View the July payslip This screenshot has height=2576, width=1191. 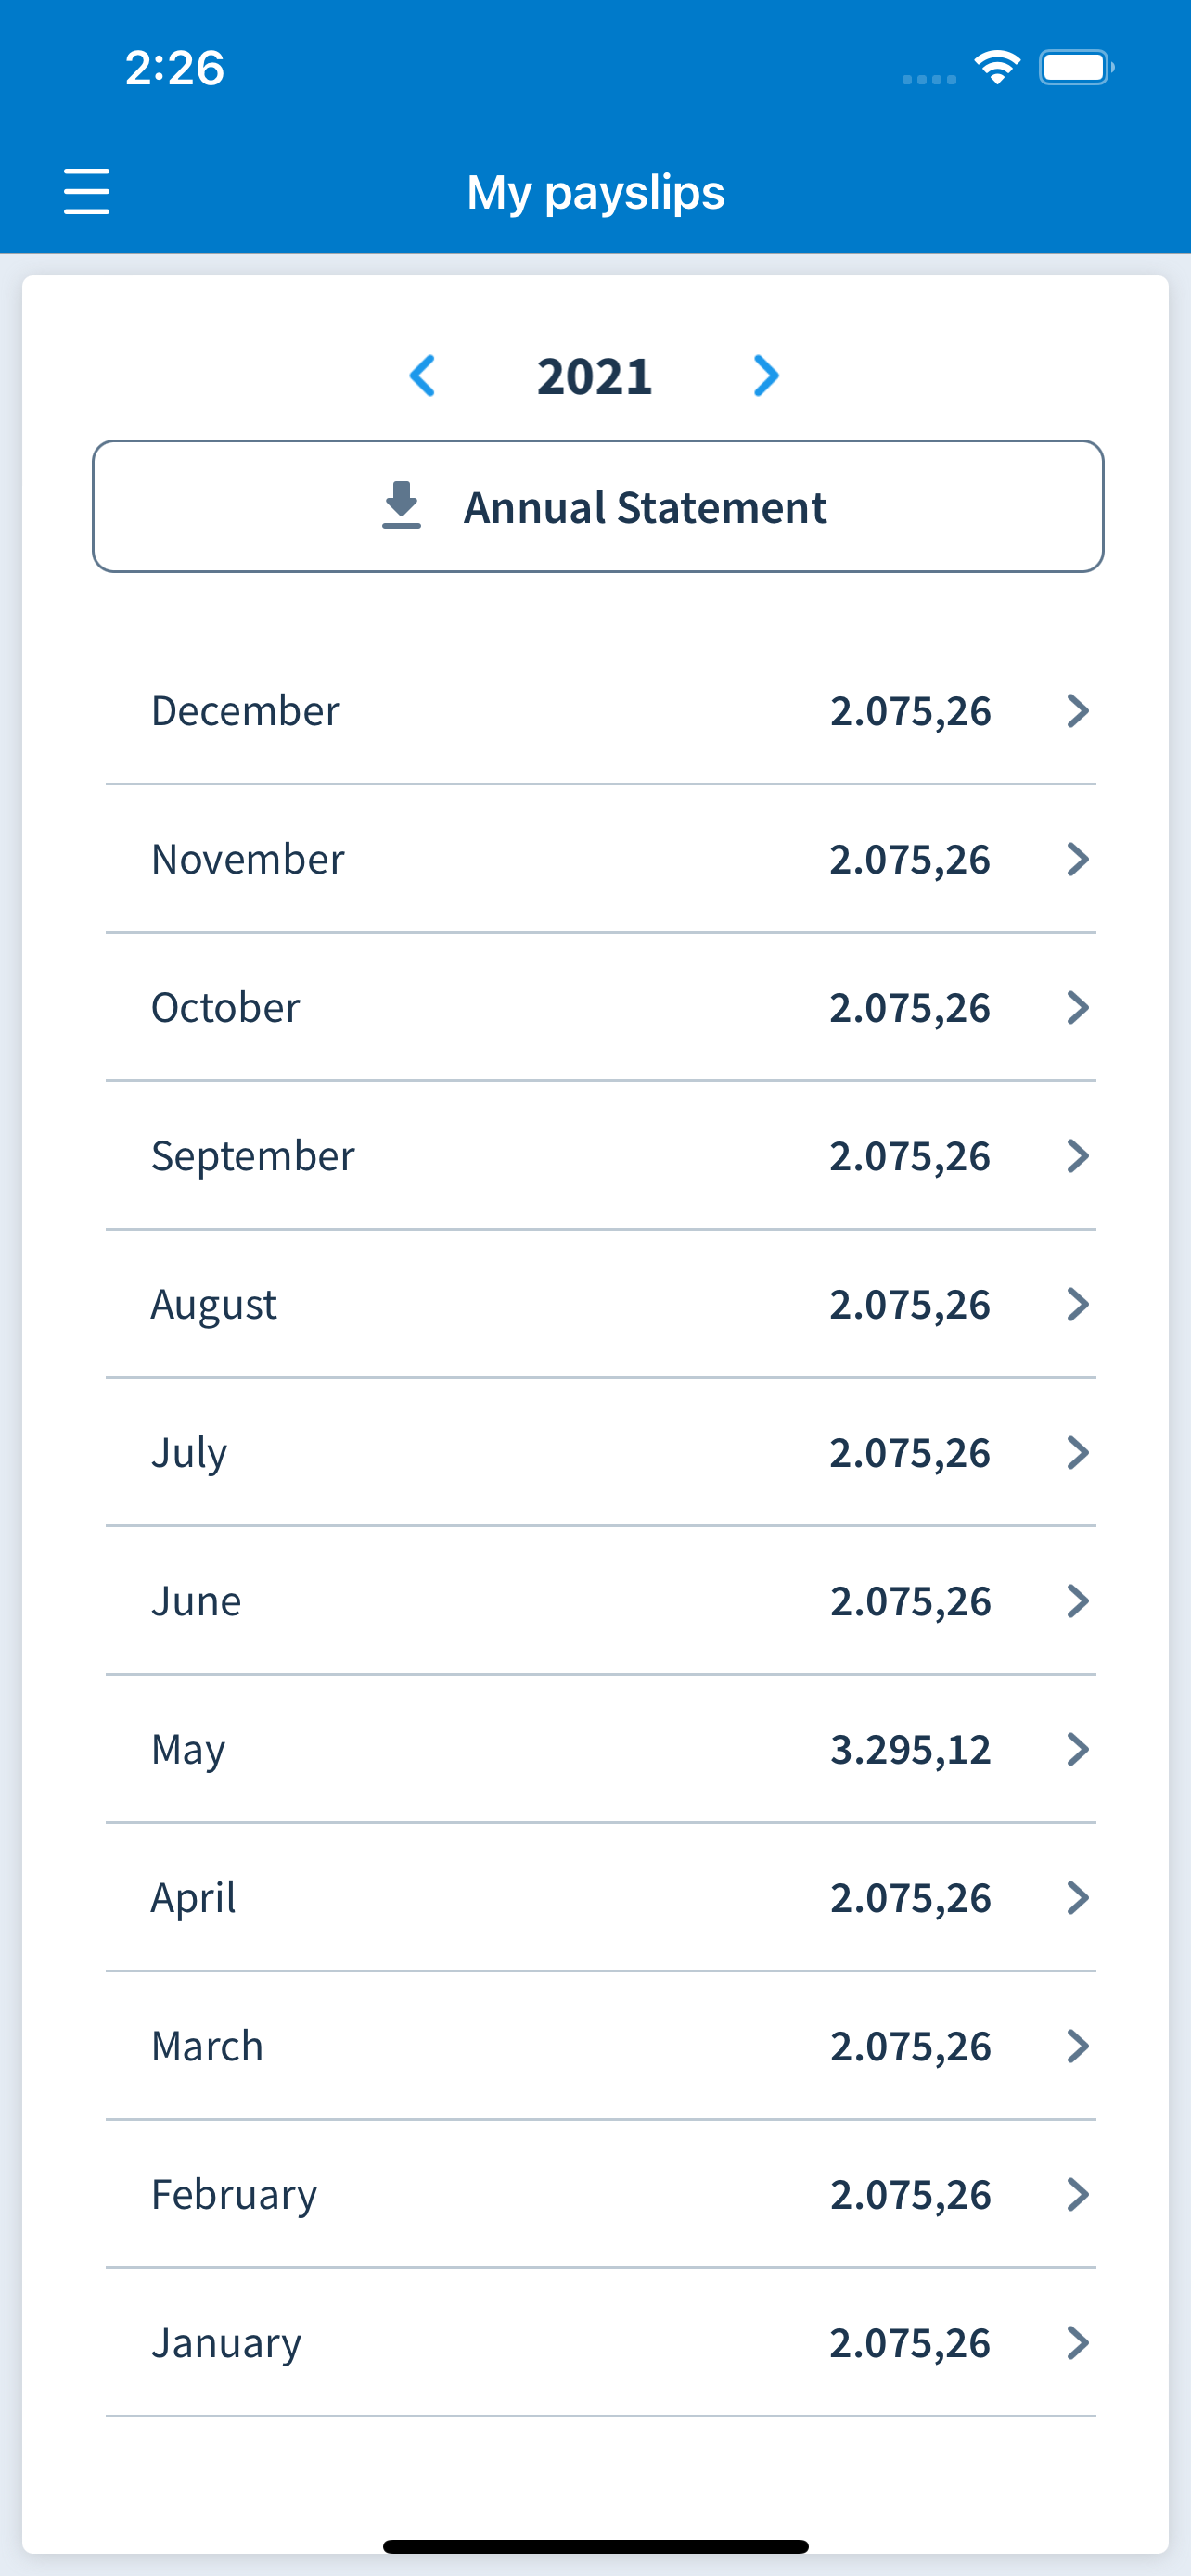(x=601, y=1452)
